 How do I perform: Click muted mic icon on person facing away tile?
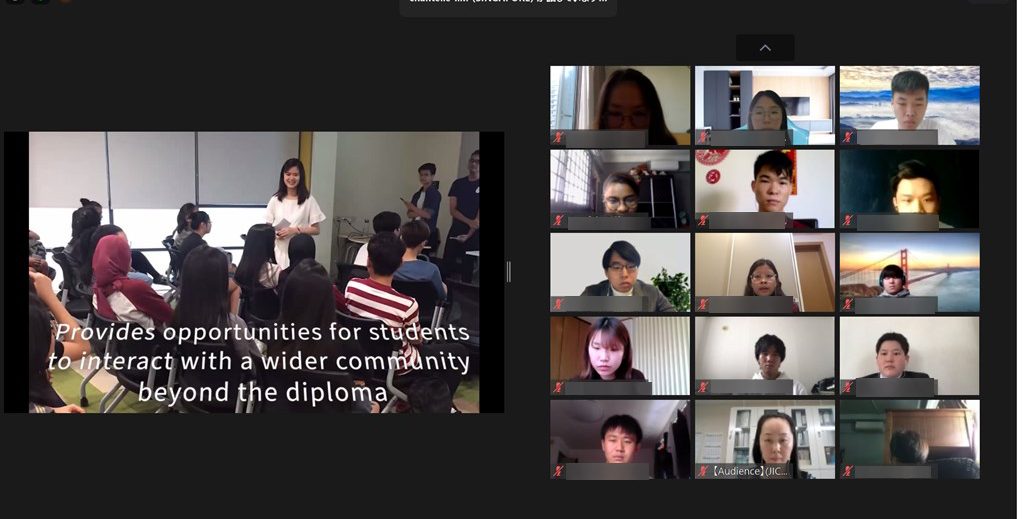pyautogui.click(x=848, y=471)
